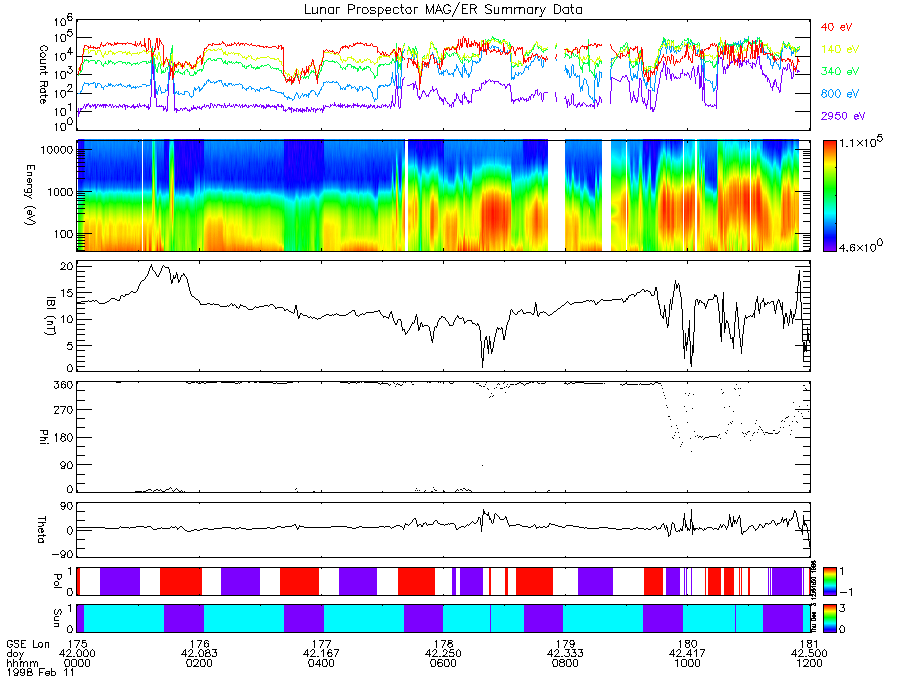This screenshot has height=700, width=900.
Task: Click the Phi axis label
Action: point(43,437)
